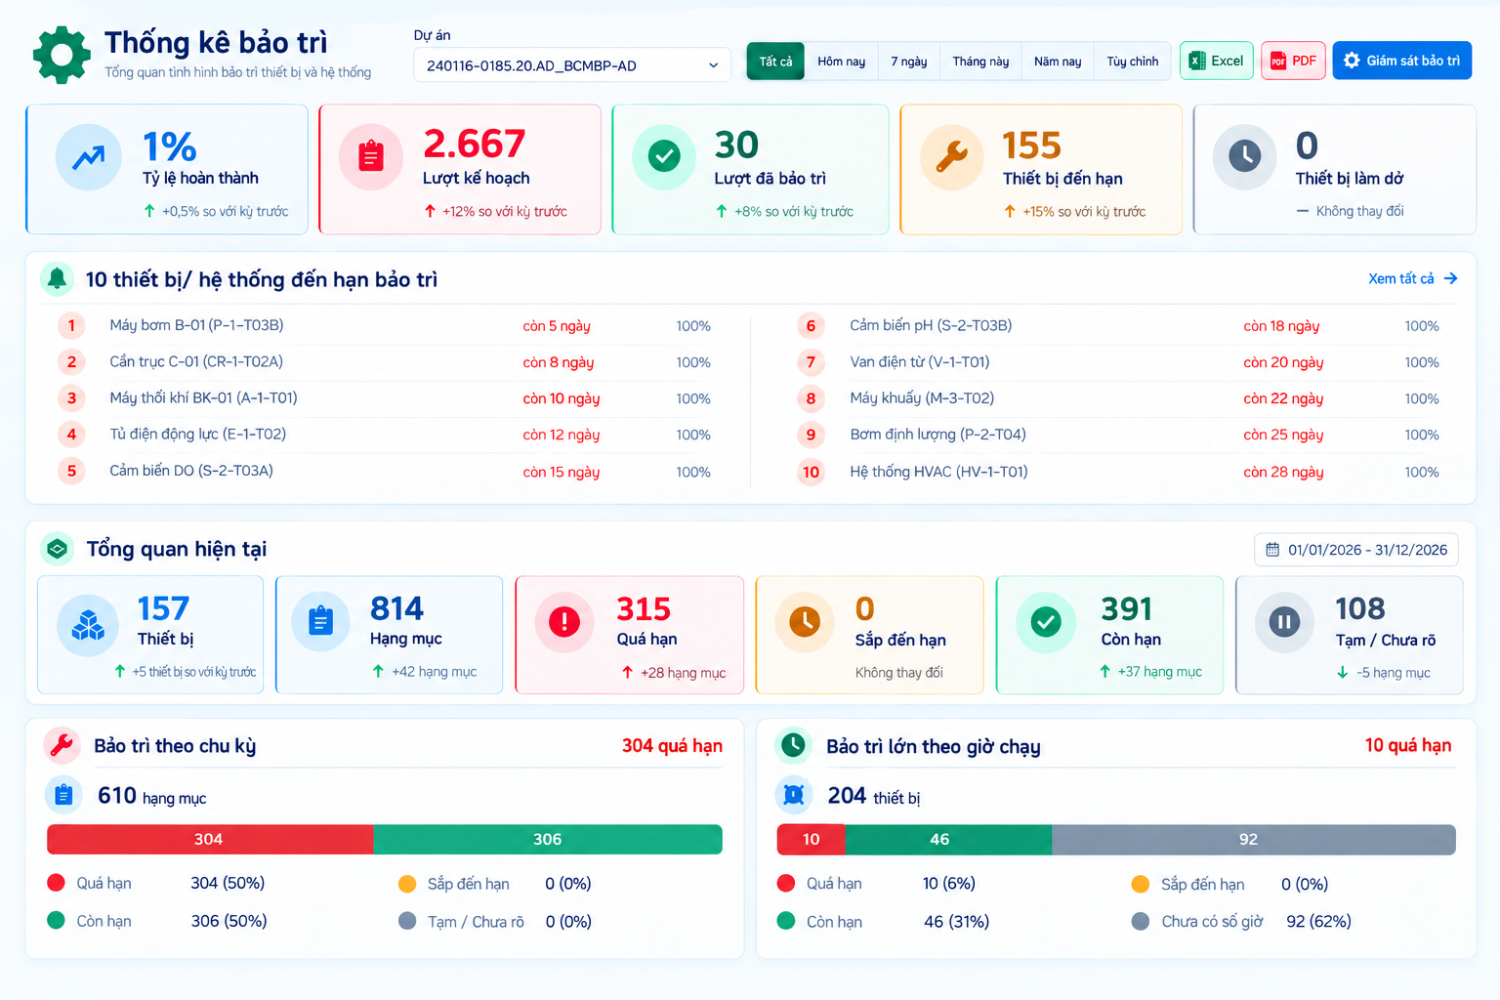Click the clock icon beside Bảo trì lớn theo giờ chạy
This screenshot has height=1000, width=1500.
point(793,745)
